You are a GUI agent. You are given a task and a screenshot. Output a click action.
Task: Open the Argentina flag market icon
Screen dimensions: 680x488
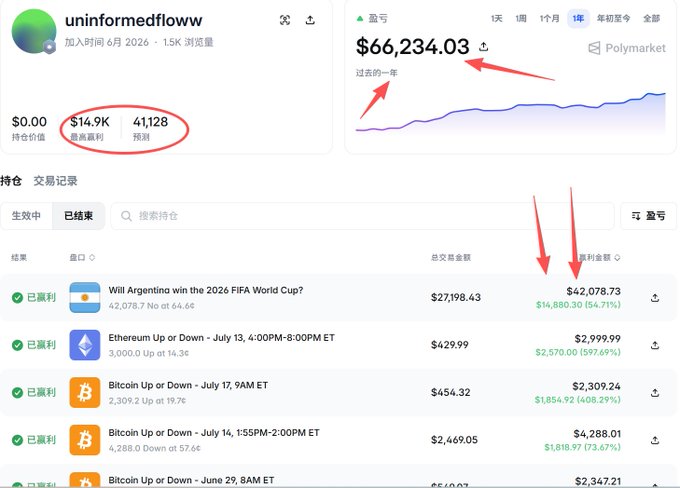click(85, 298)
